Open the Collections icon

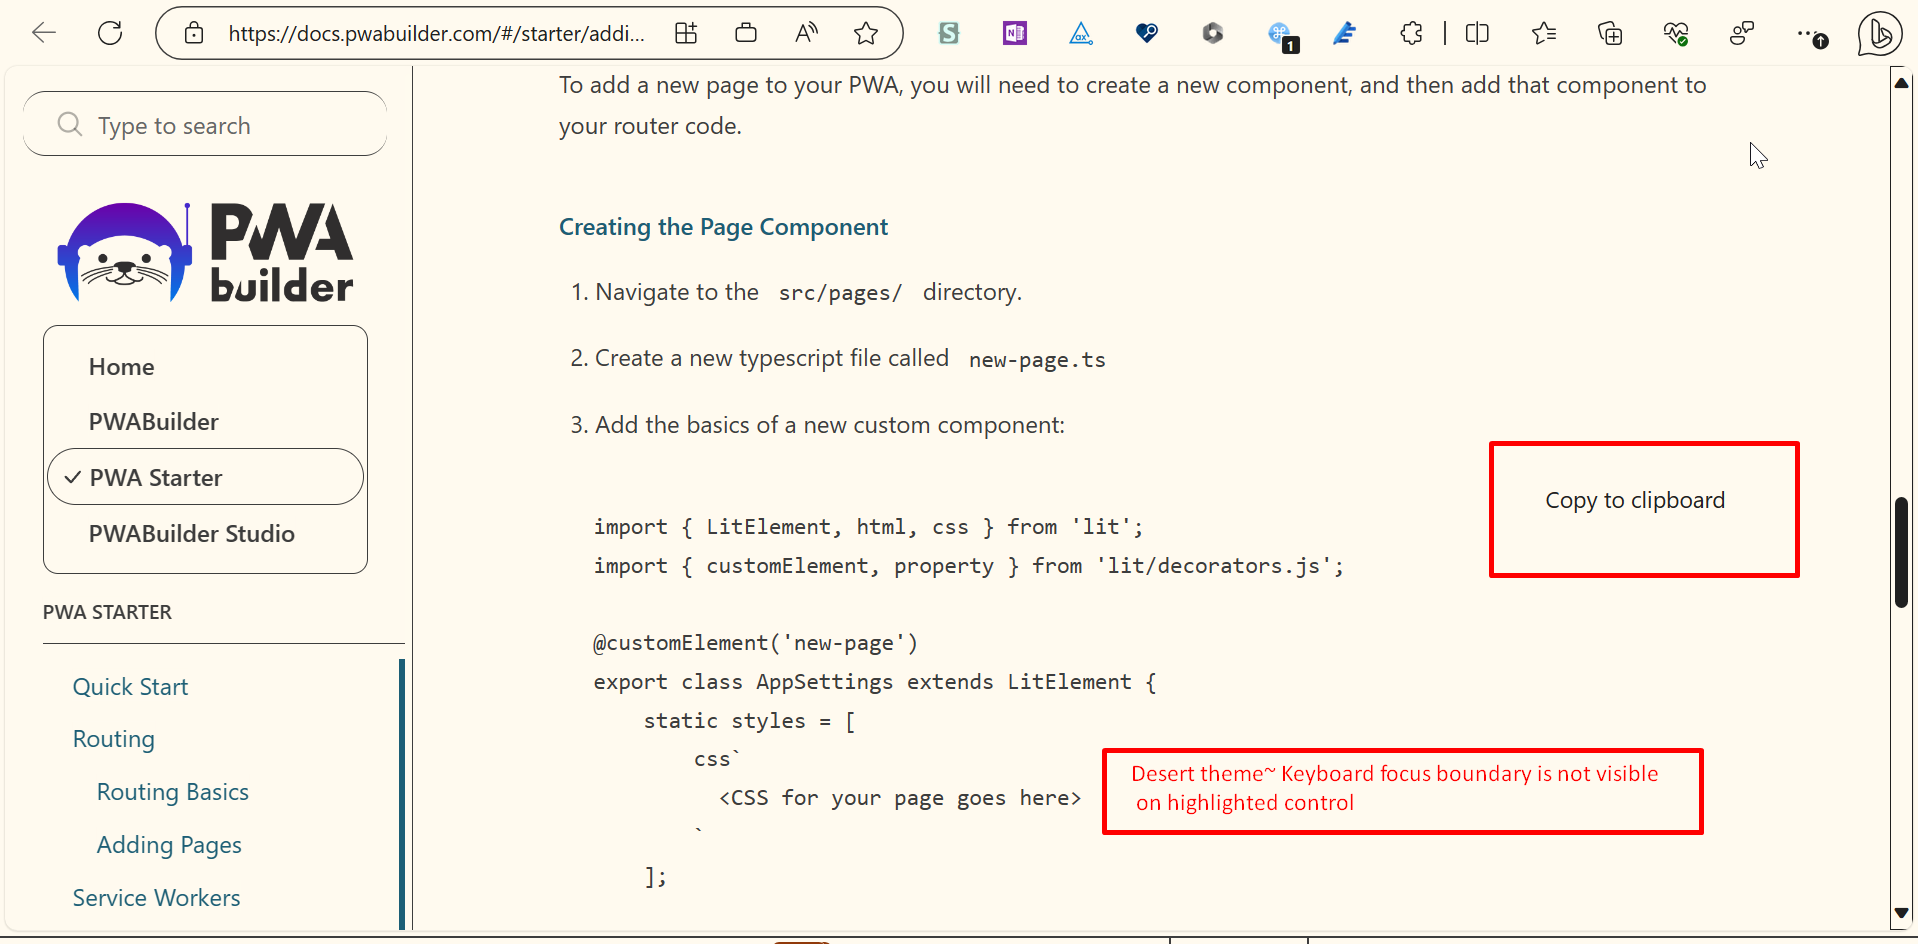click(x=1610, y=33)
